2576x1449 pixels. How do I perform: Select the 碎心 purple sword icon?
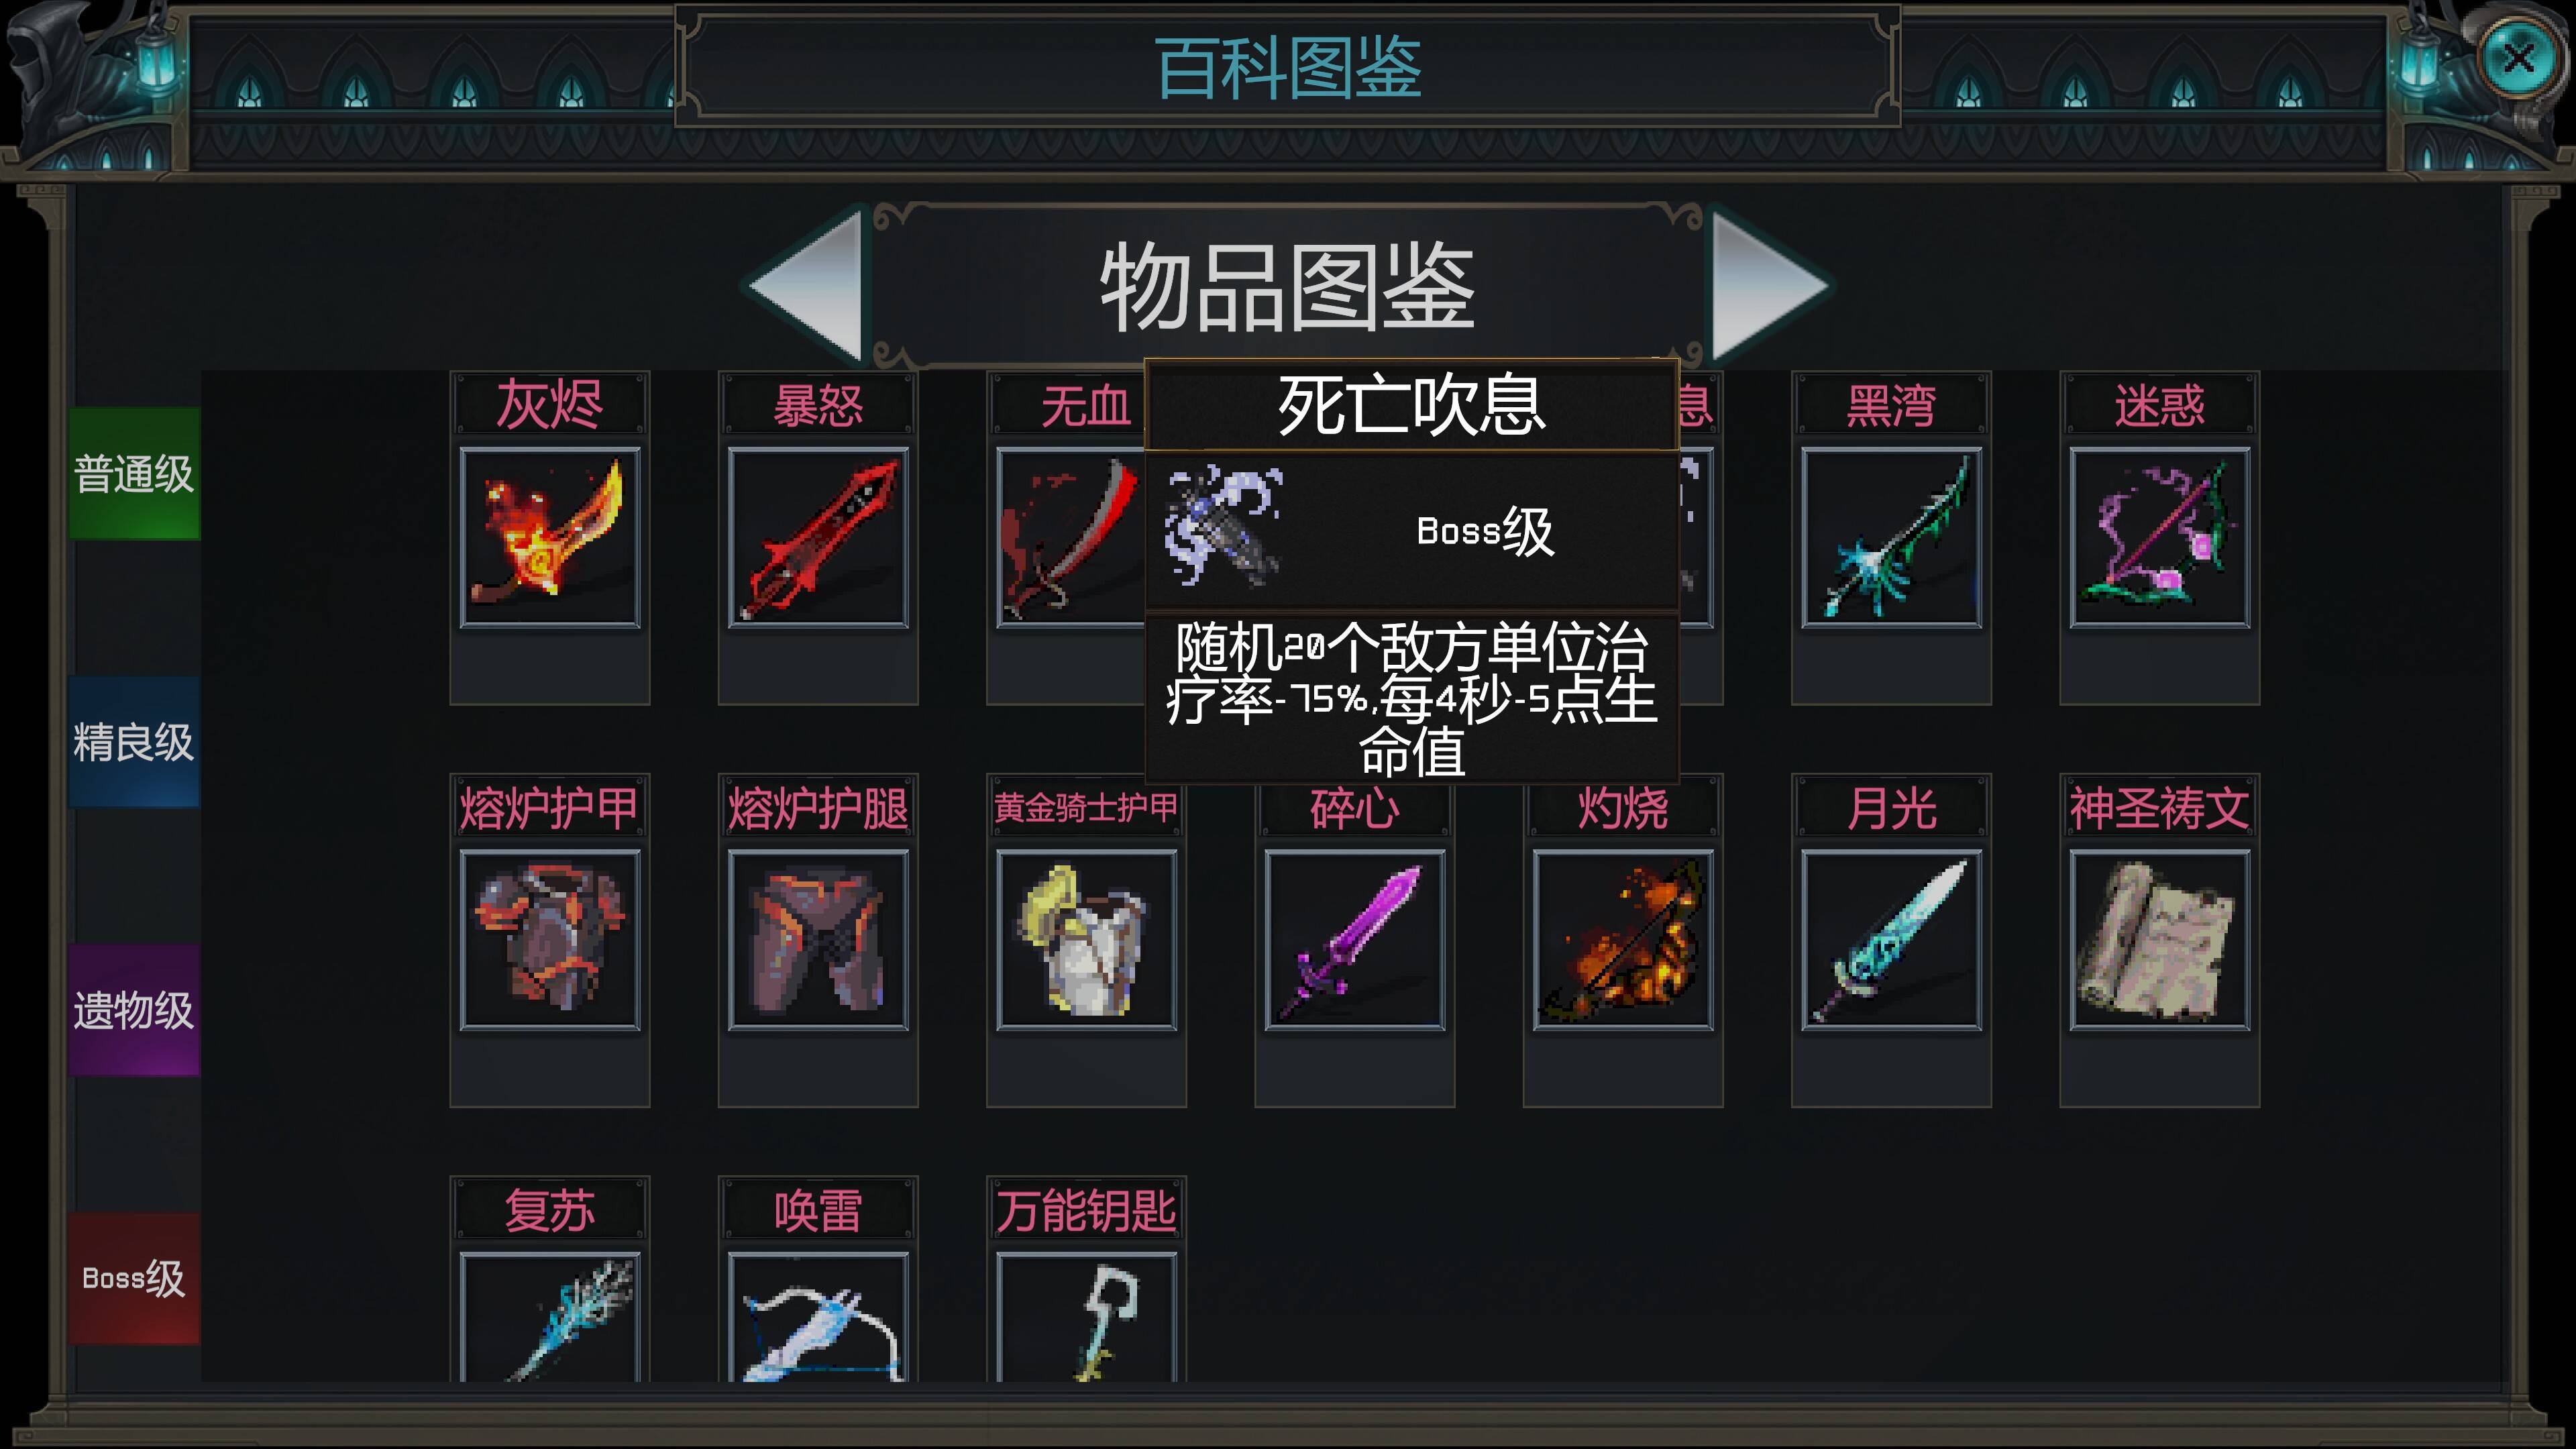coord(1354,940)
